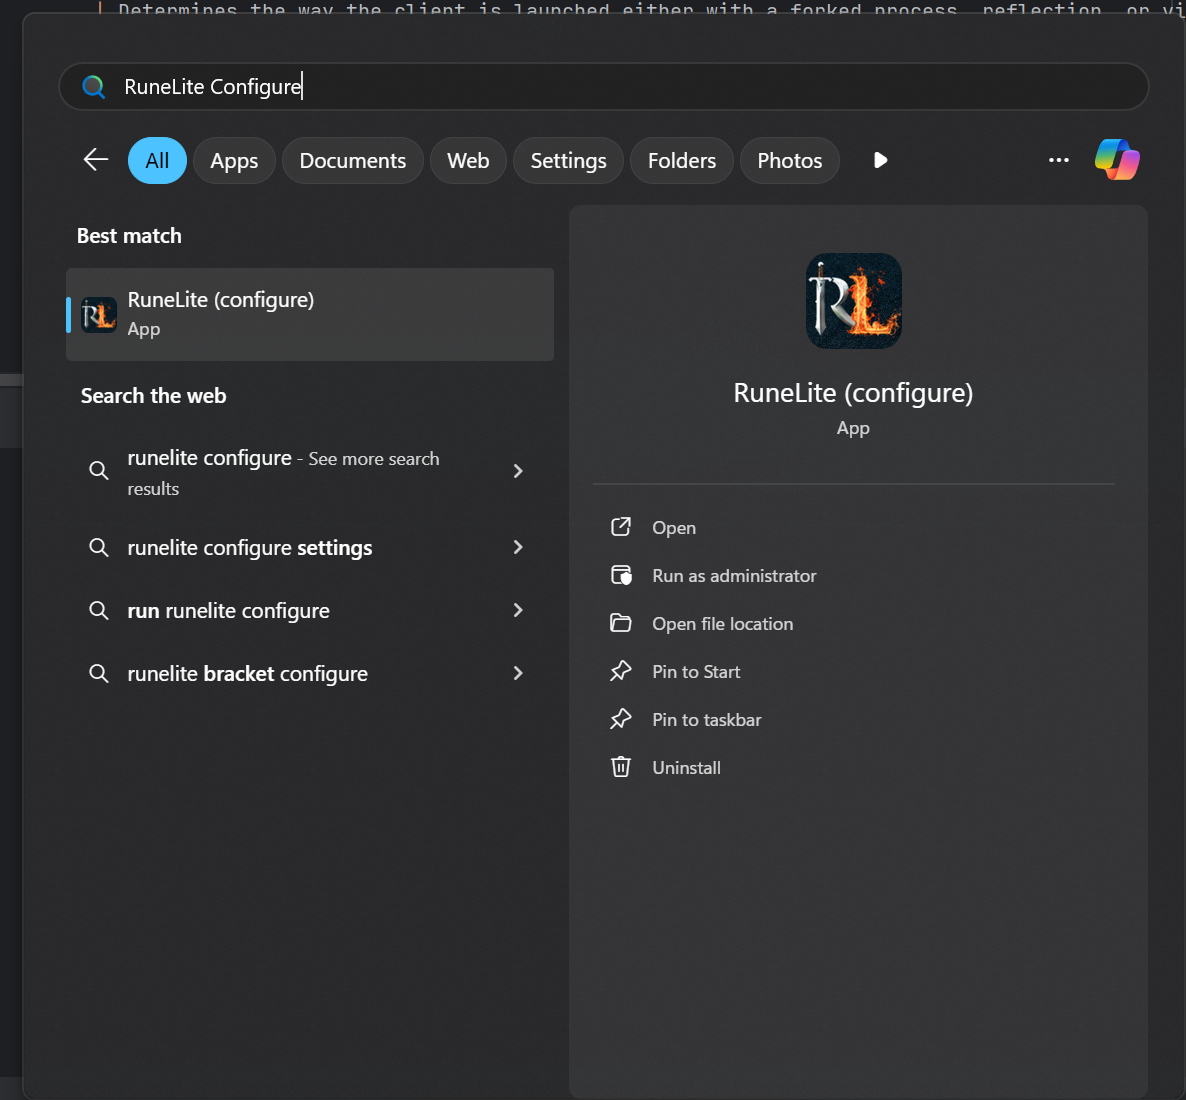Switch to the Apps filter tab

(234, 160)
